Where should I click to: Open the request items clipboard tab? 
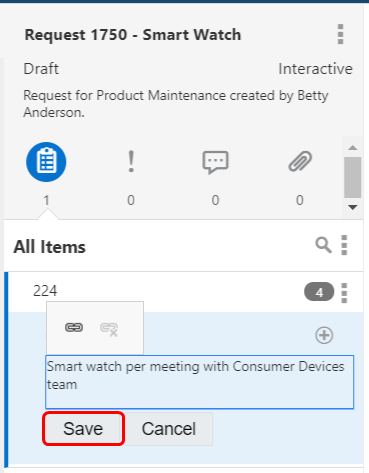[x=46, y=162]
